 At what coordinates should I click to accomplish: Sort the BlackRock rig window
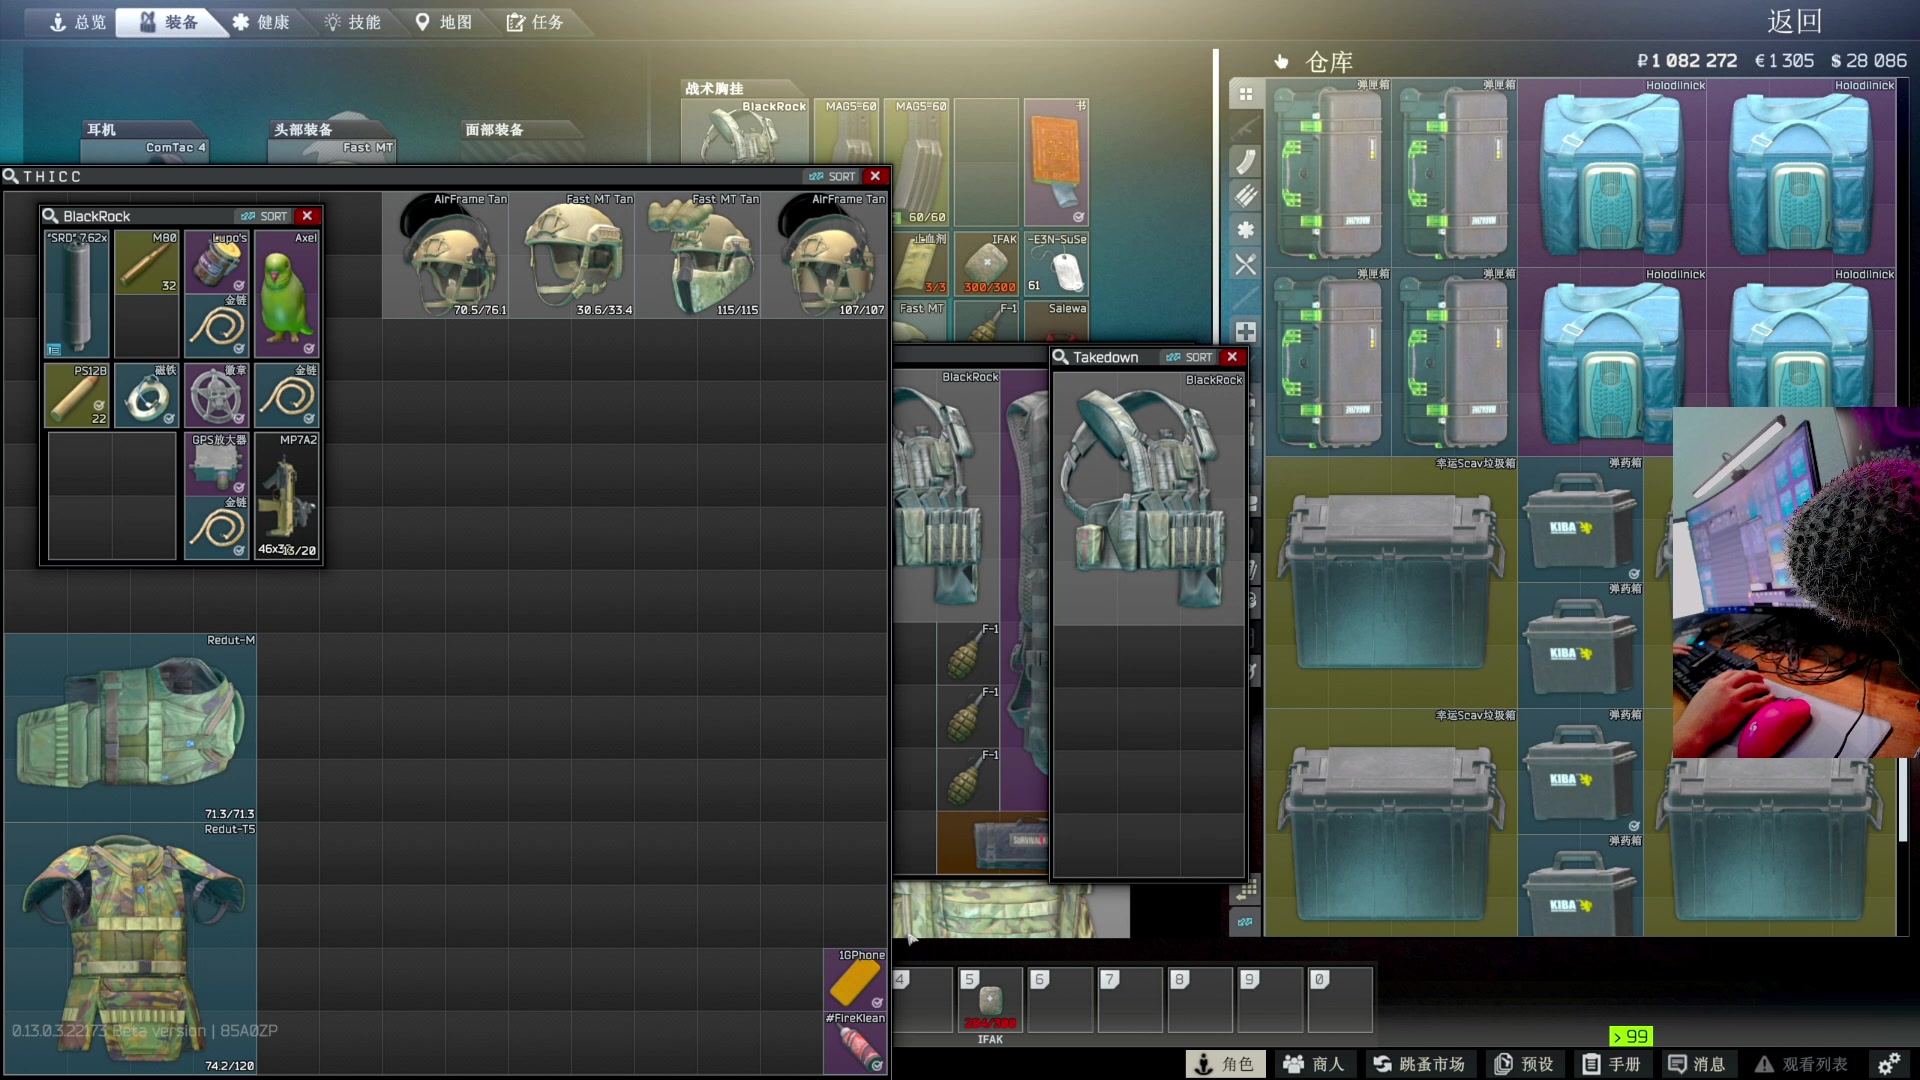pos(265,216)
